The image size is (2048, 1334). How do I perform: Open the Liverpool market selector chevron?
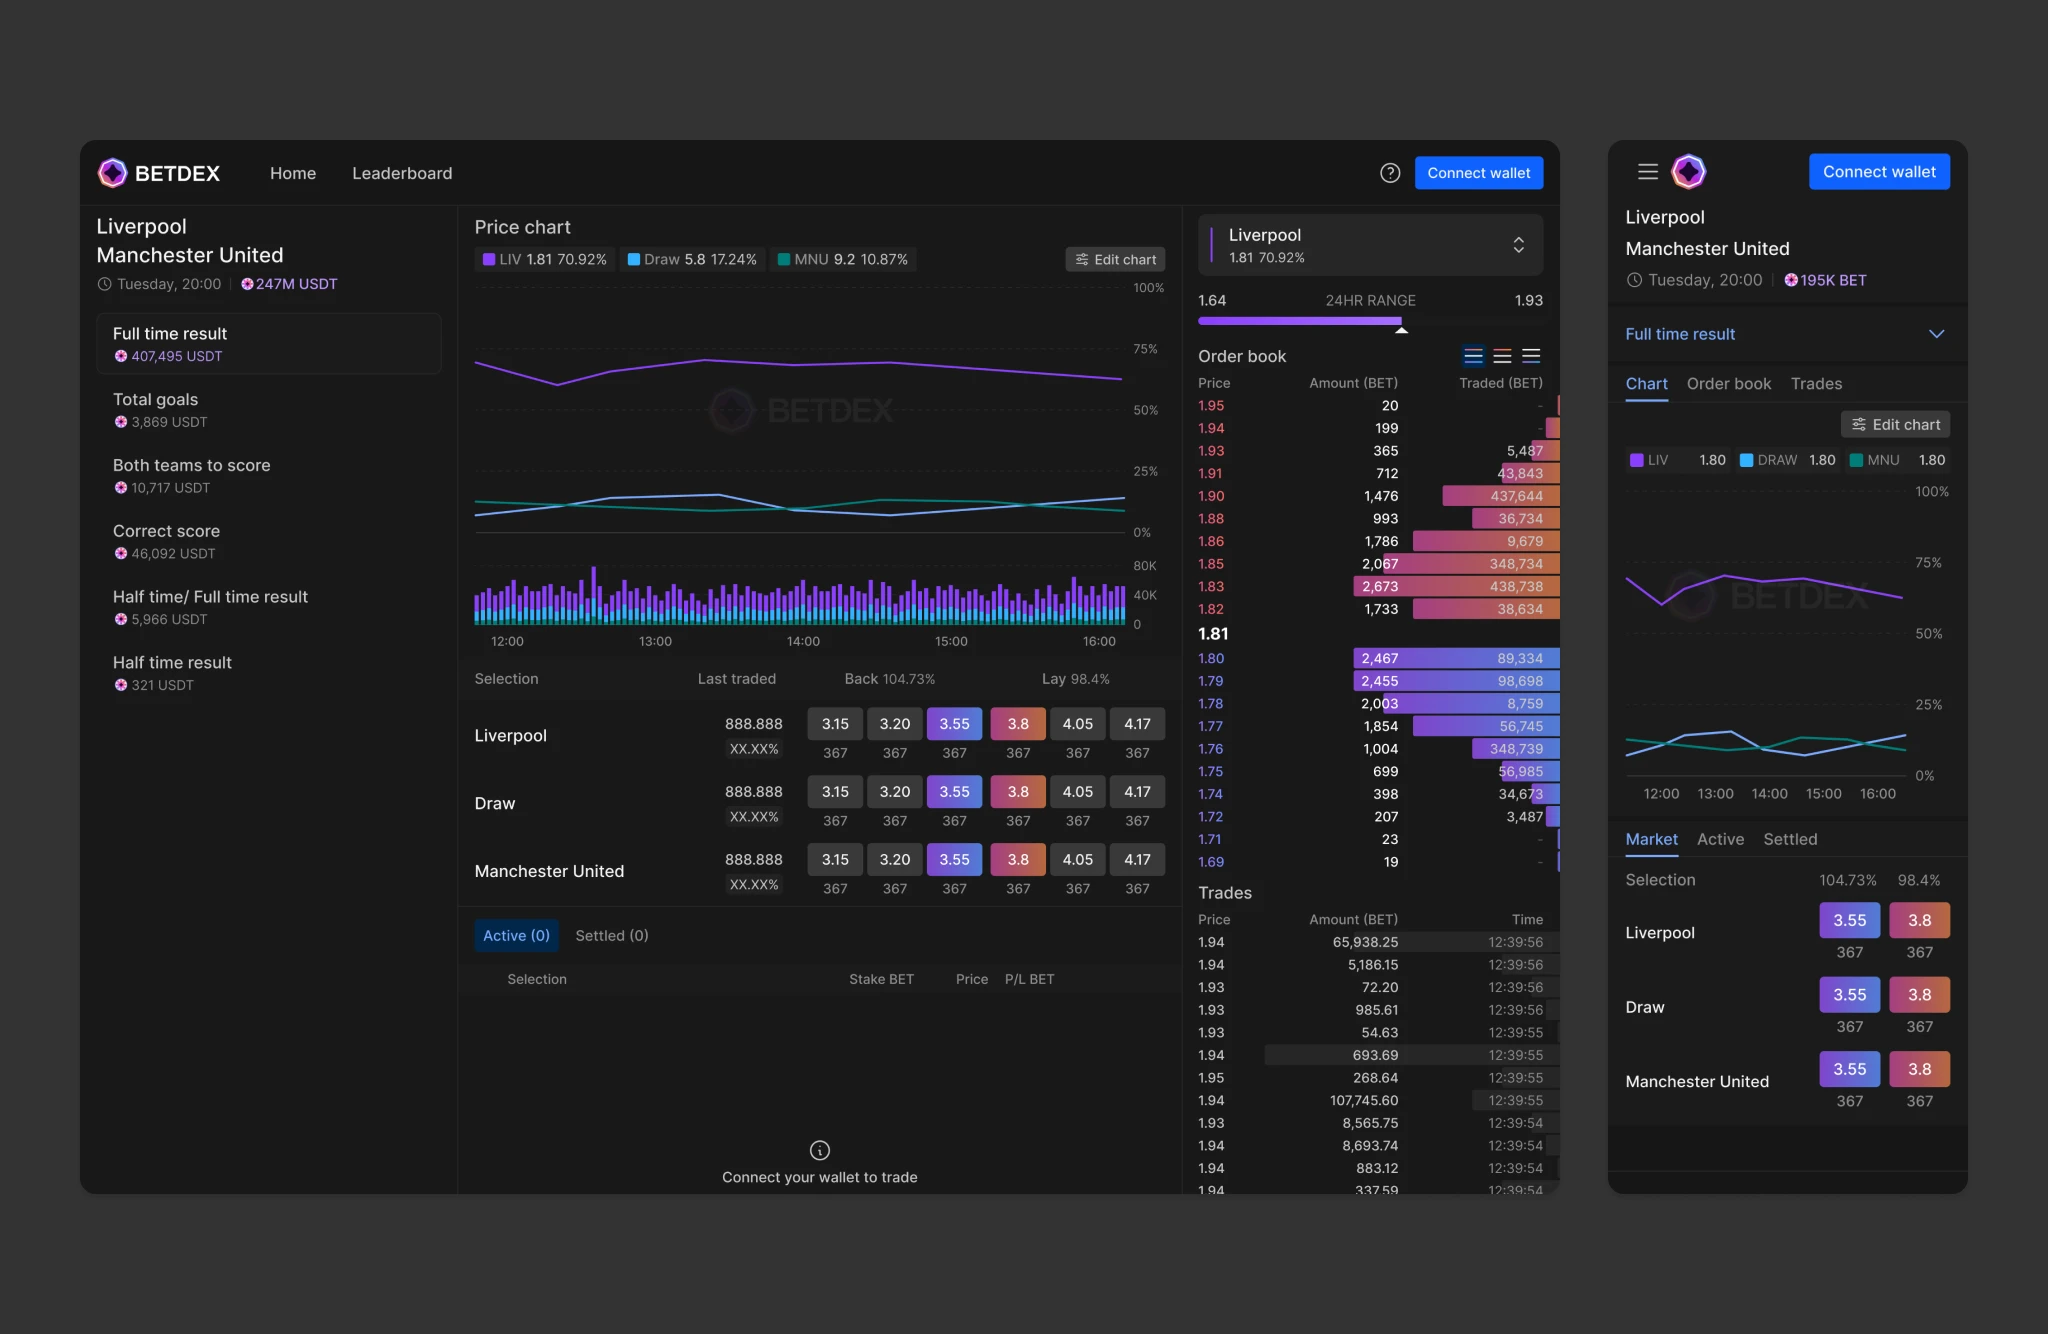point(1519,244)
